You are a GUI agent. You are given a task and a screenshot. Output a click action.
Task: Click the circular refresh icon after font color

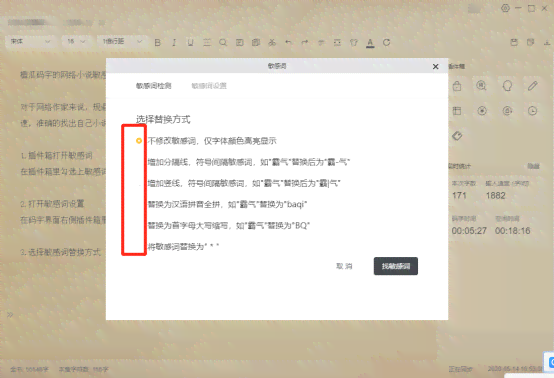(387, 42)
